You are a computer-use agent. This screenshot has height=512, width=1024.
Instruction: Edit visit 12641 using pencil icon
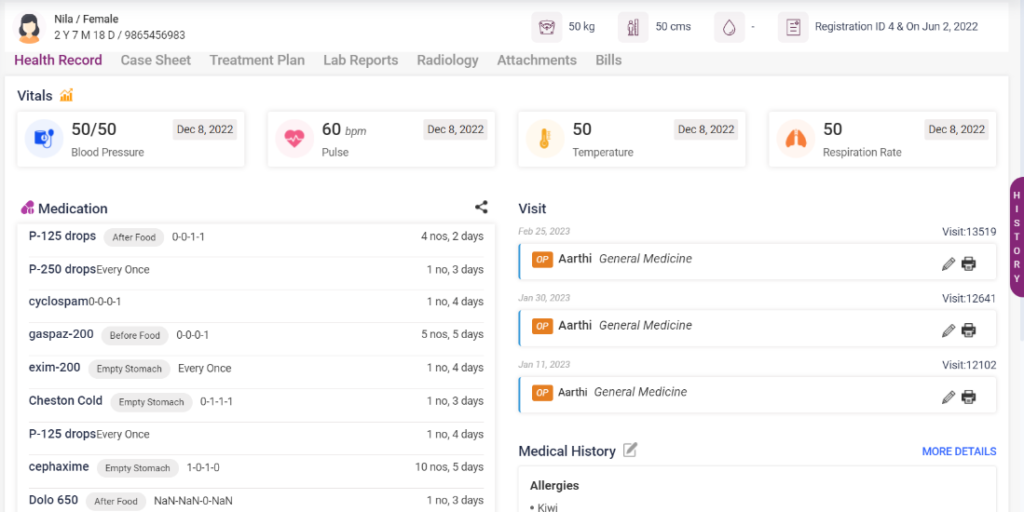(x=948, y=330)
